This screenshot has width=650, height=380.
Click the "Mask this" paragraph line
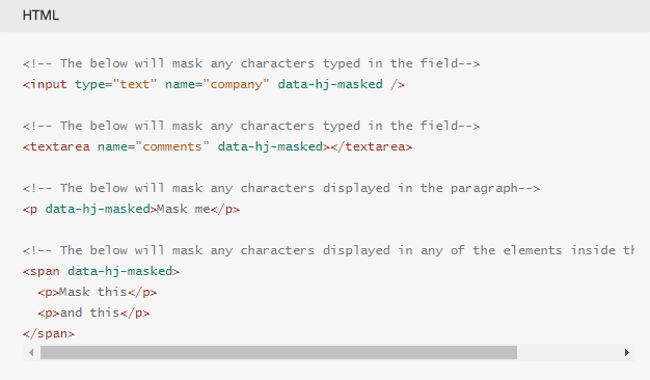point(97,292)
